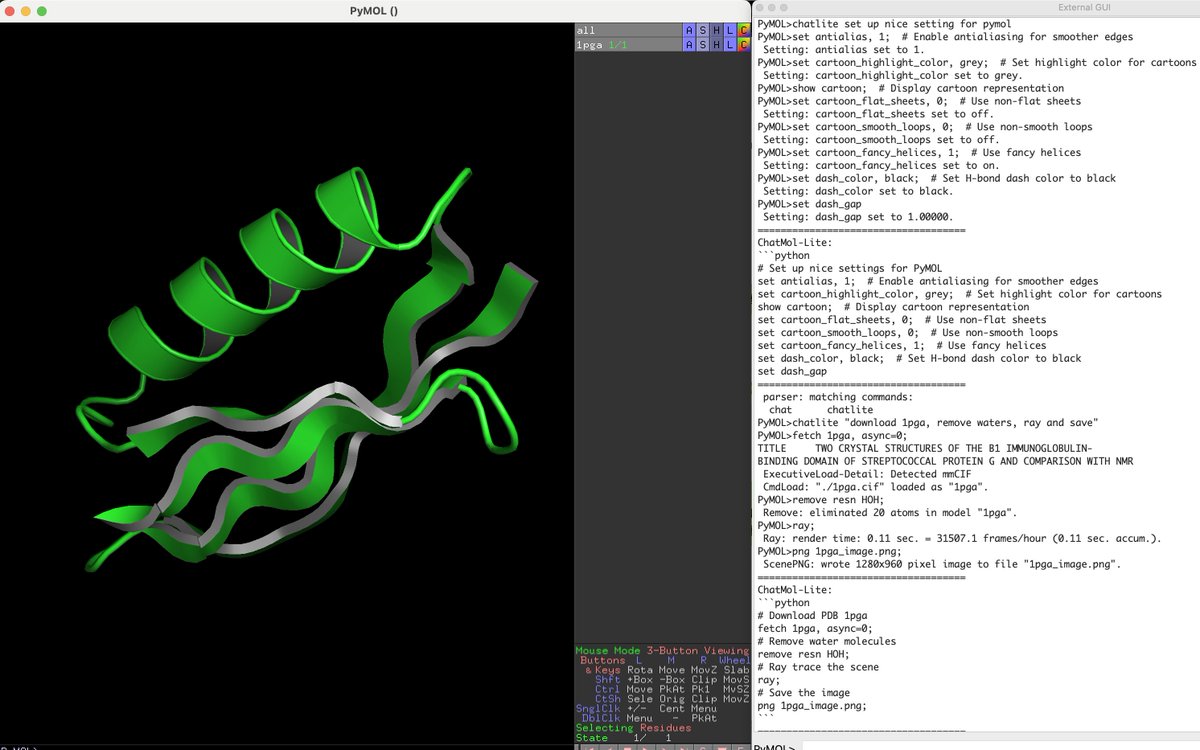Click the 'chat chatlite' matching commands line
The width and height of the screenshot is (1200, 750).
pos(821,410)
